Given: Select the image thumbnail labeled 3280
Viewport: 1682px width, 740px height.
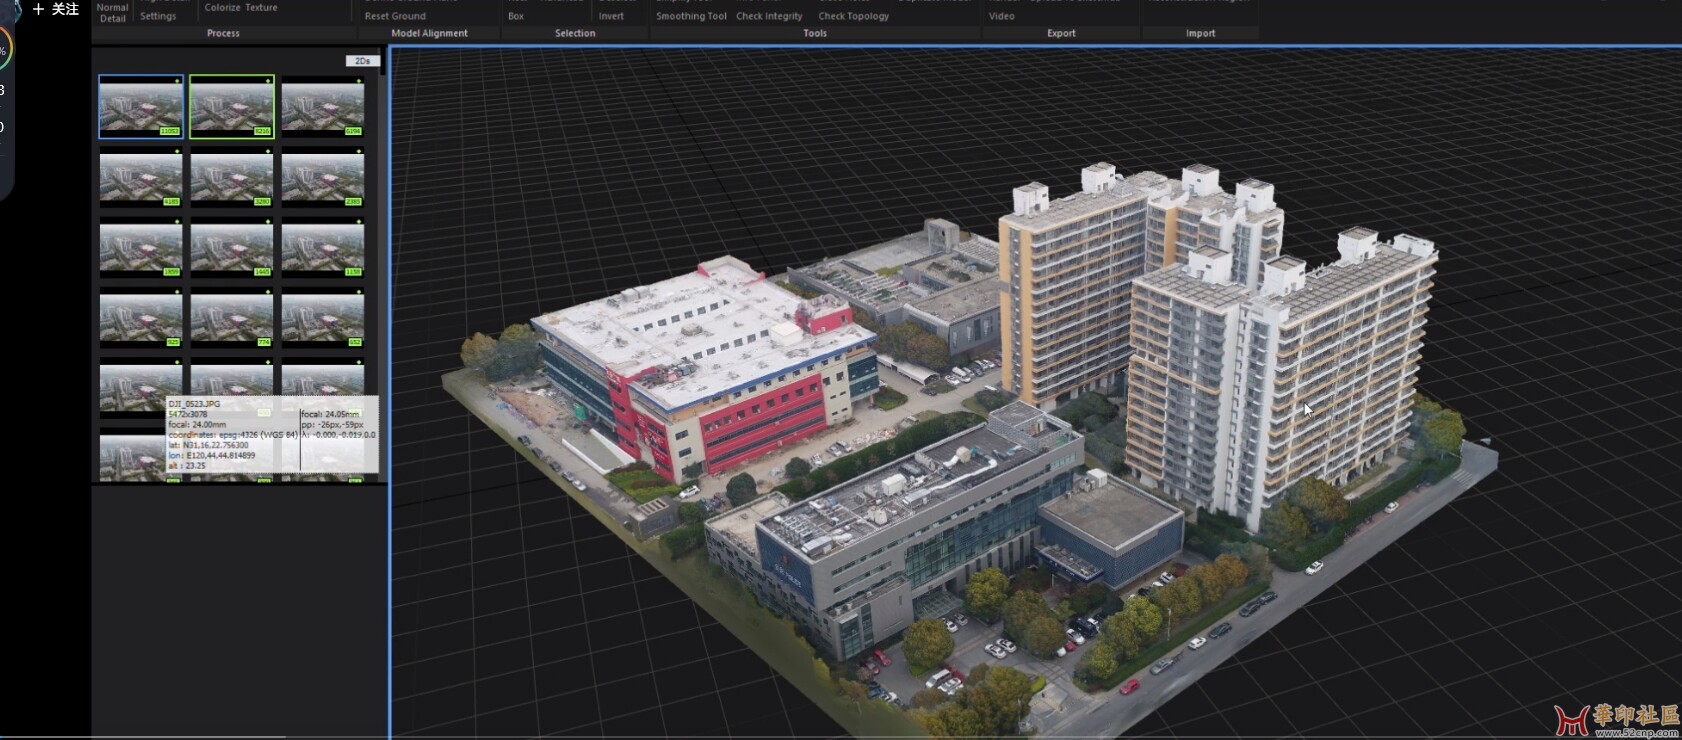Looking at the screenshot, I should click(232, 178).
